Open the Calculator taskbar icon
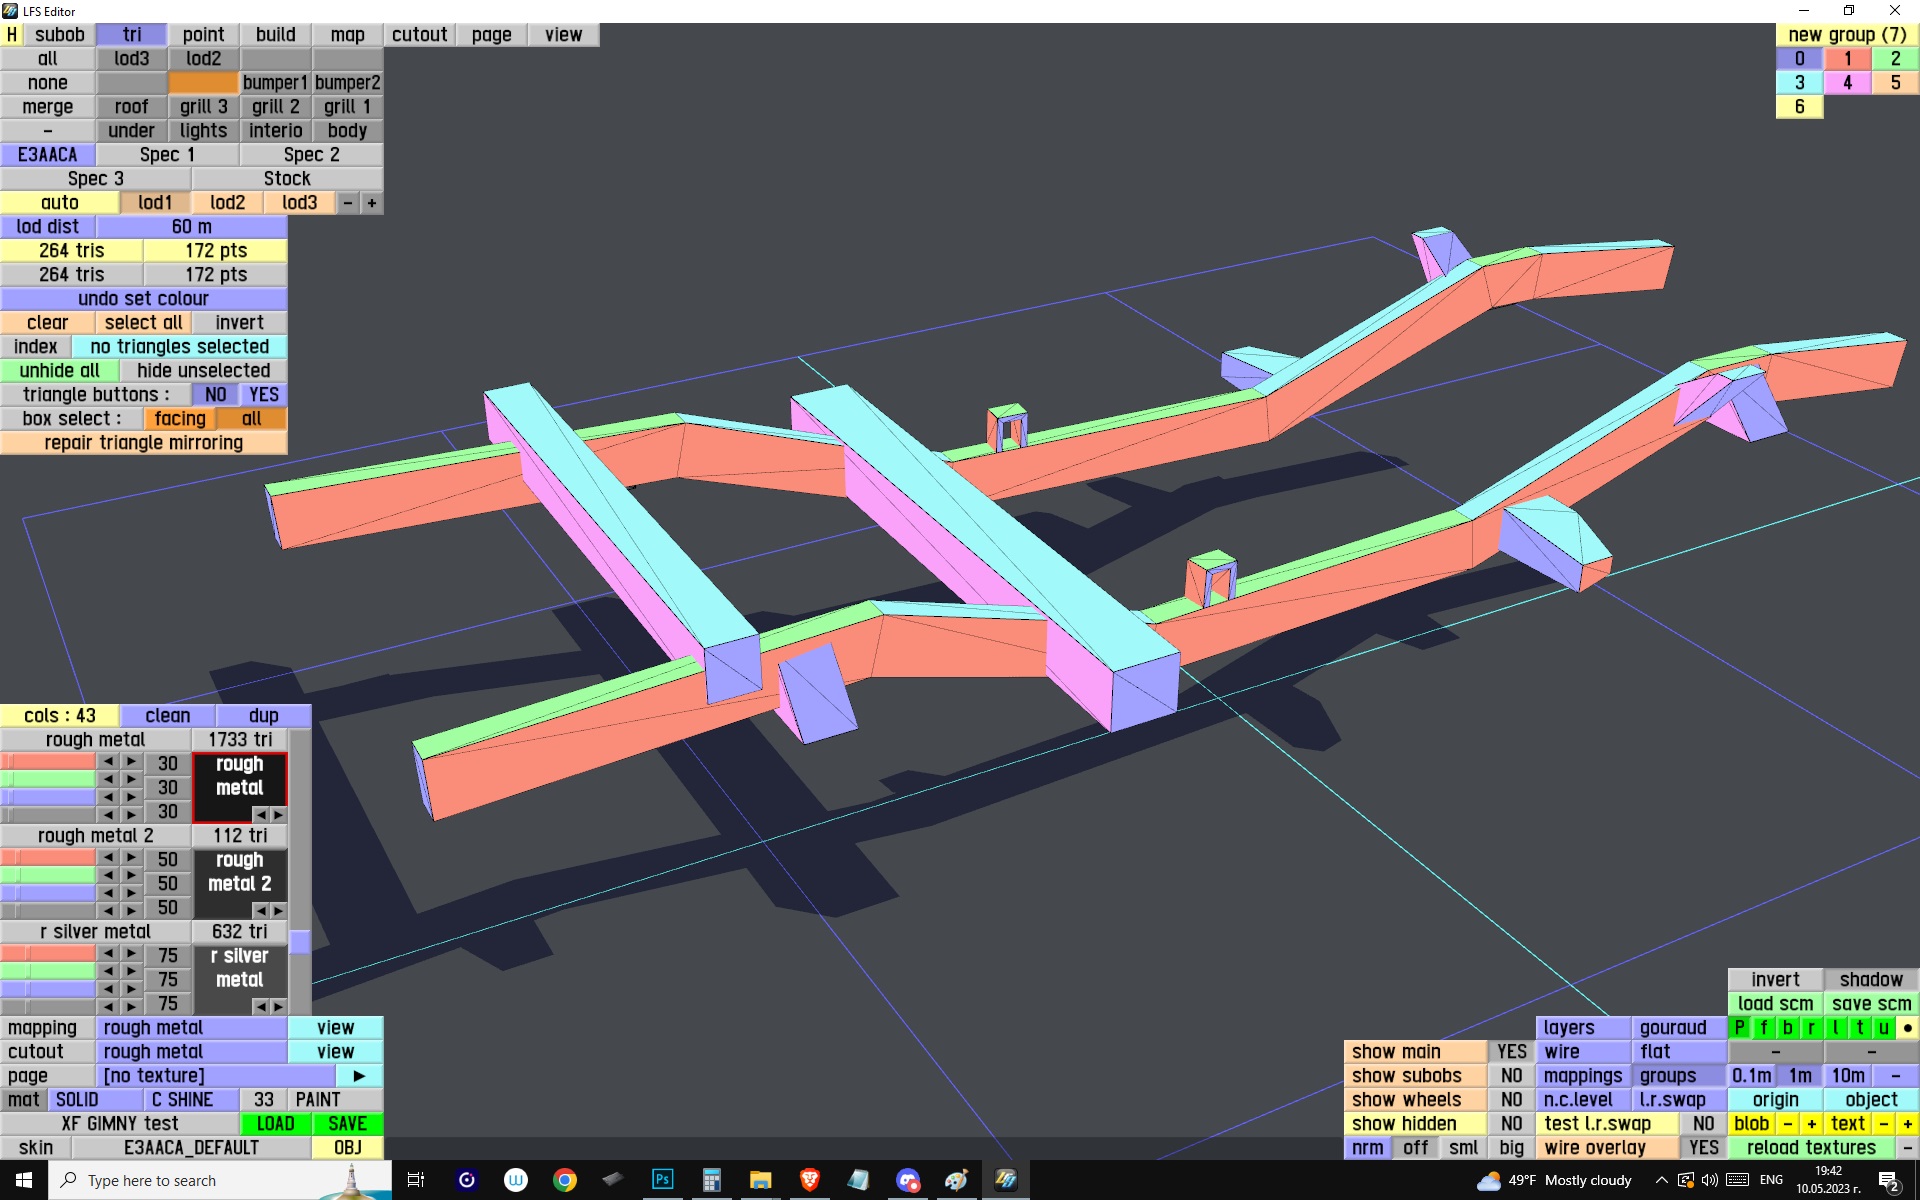 (x=711, y=1180)
